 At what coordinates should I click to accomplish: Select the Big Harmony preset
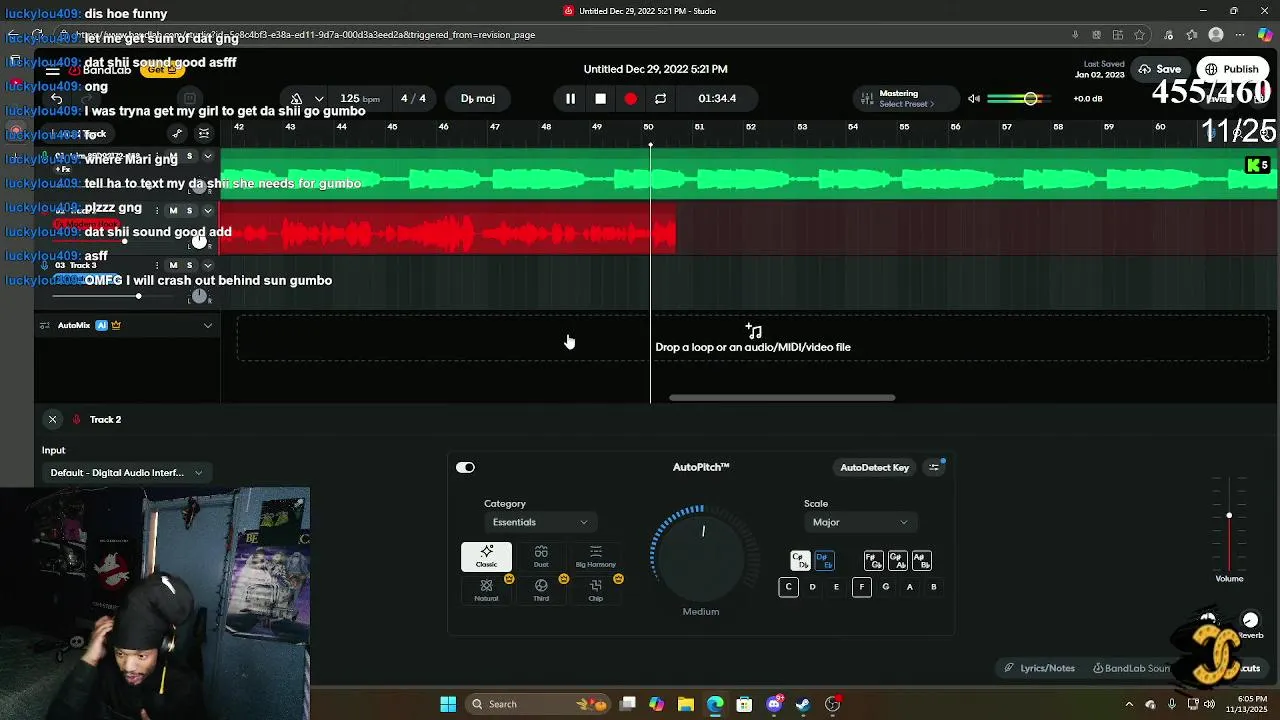pyautogui.click(x=596, y=557)
